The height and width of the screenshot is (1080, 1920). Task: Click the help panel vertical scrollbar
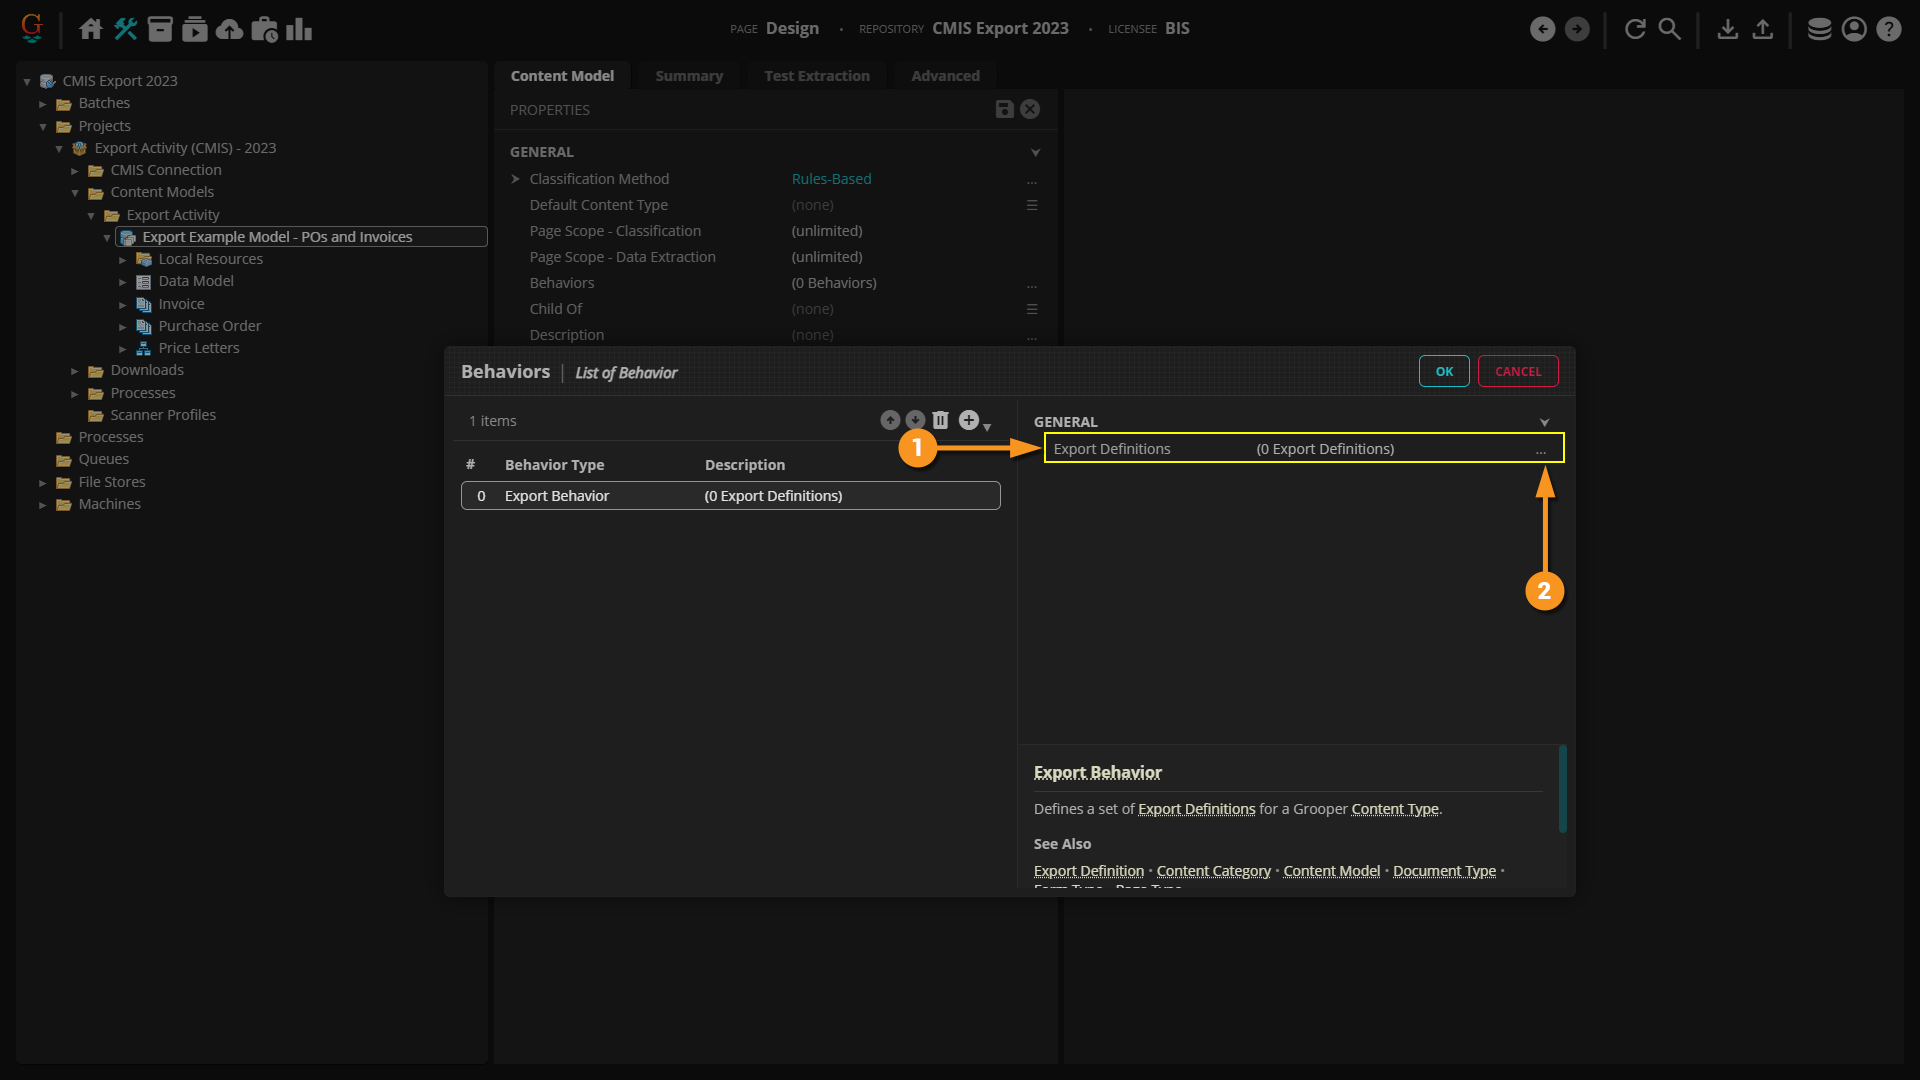coord(1562,788)
